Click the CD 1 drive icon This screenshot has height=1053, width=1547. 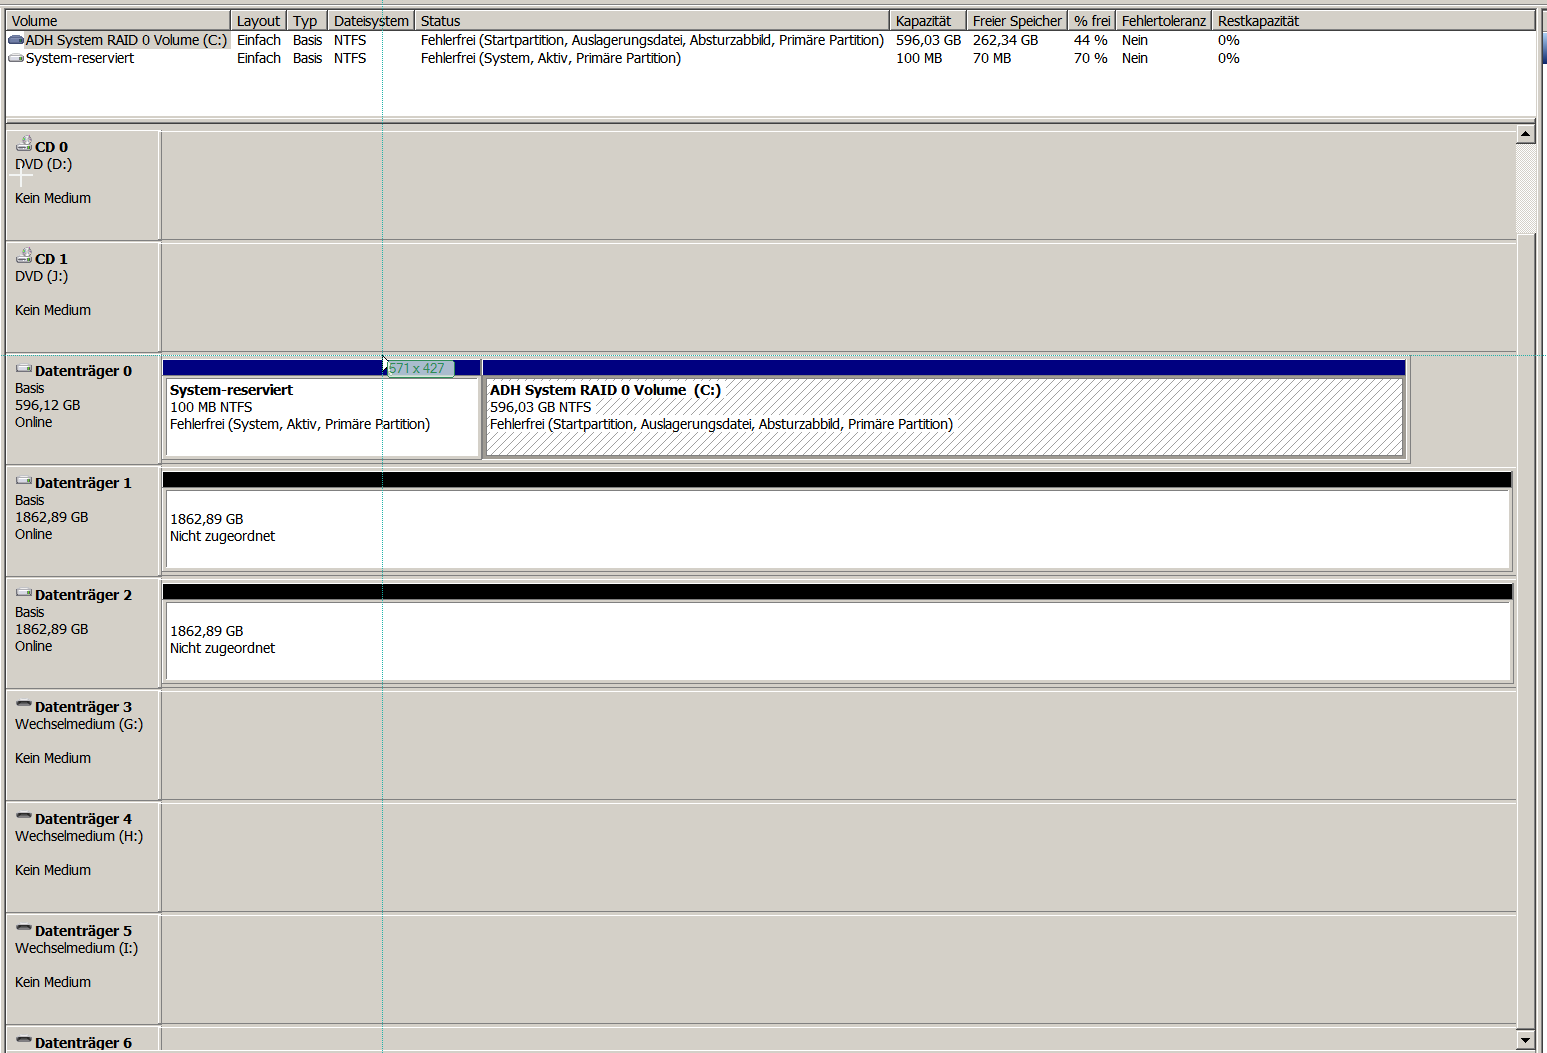[x=24, y=257]
